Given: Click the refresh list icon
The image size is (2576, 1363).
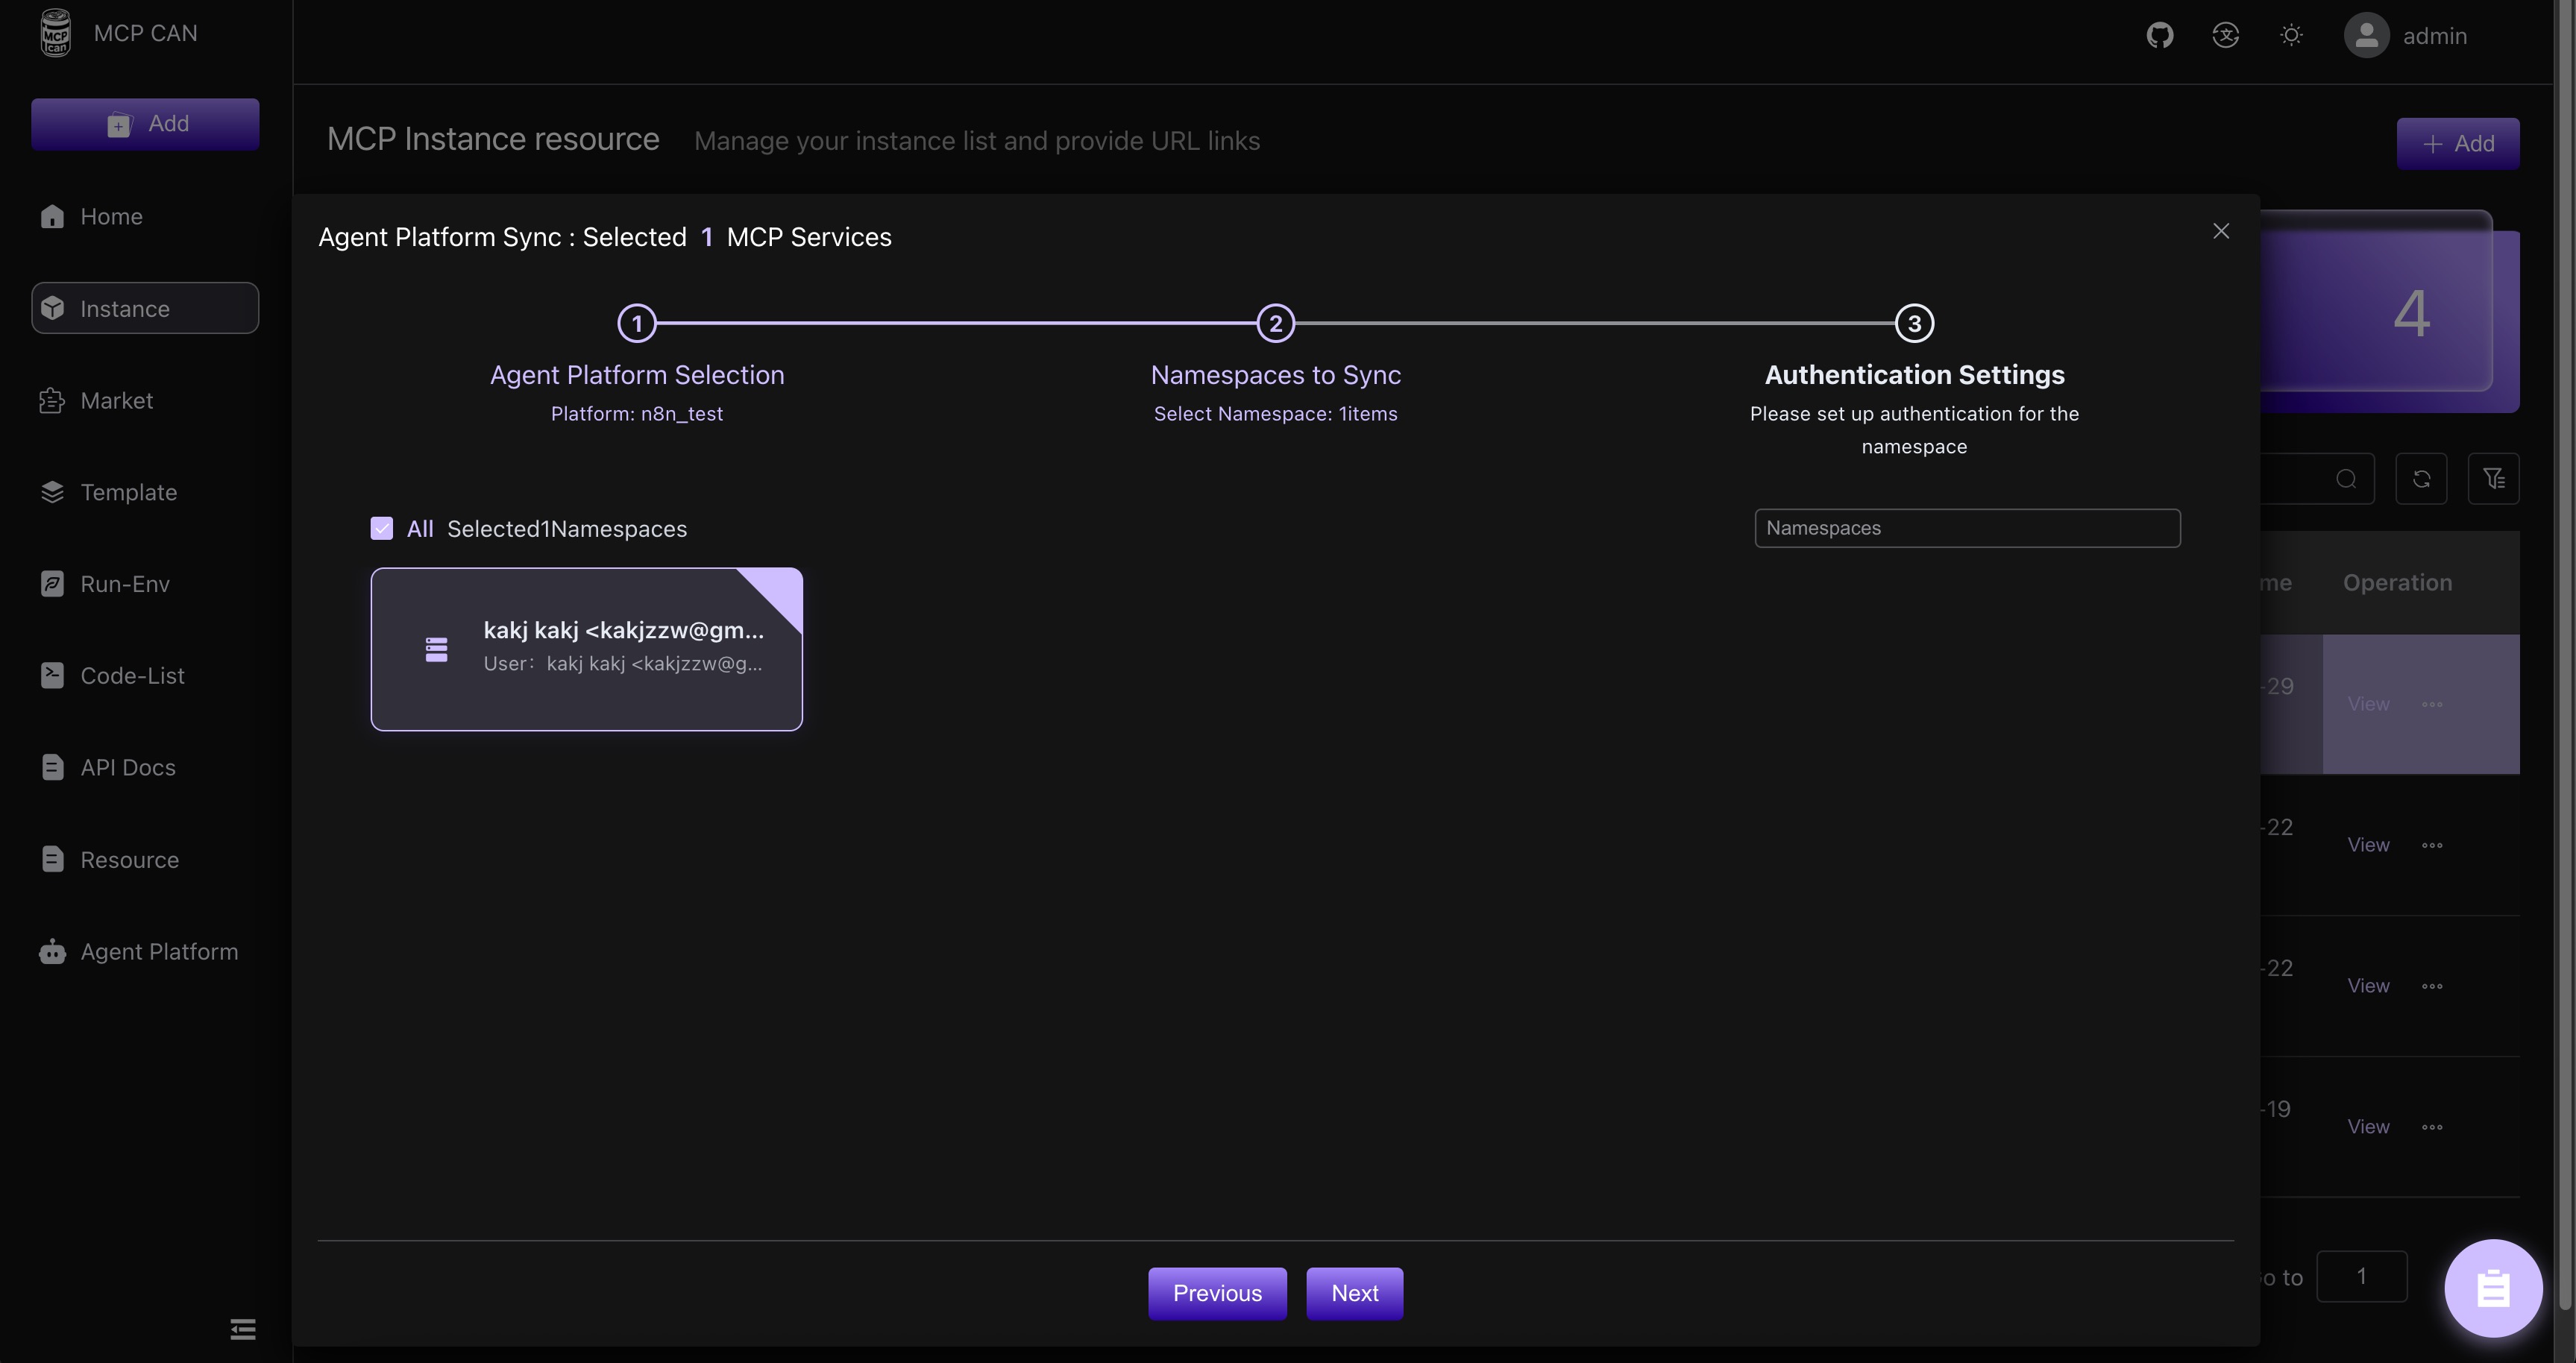Looking at the screenshot, I should (x=2421, y=479).
